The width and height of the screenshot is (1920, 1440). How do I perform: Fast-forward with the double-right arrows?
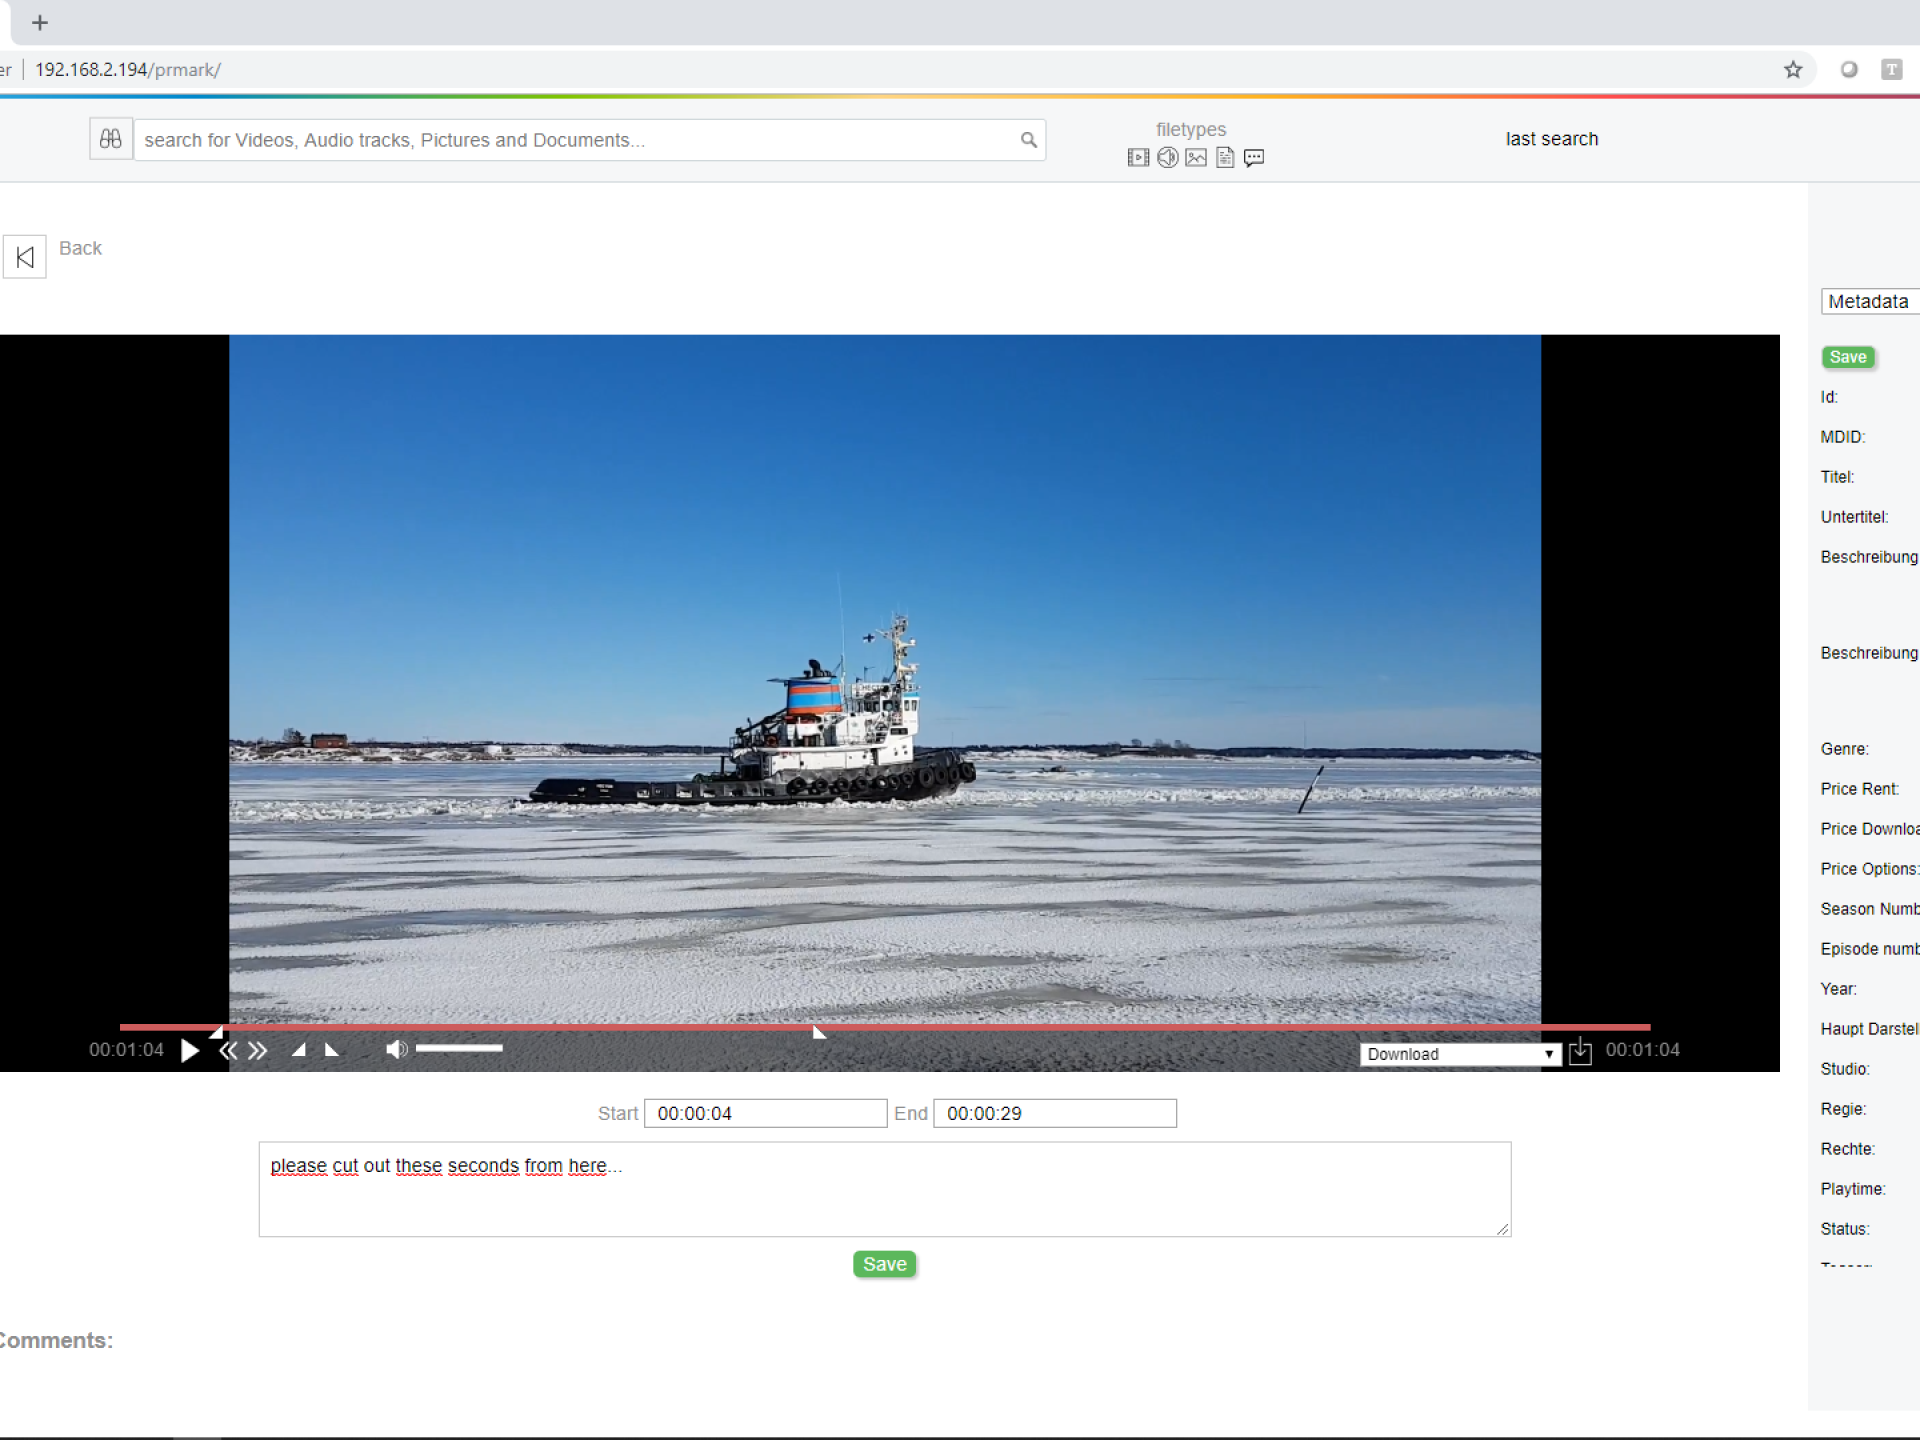click(x=258, y=1050)
